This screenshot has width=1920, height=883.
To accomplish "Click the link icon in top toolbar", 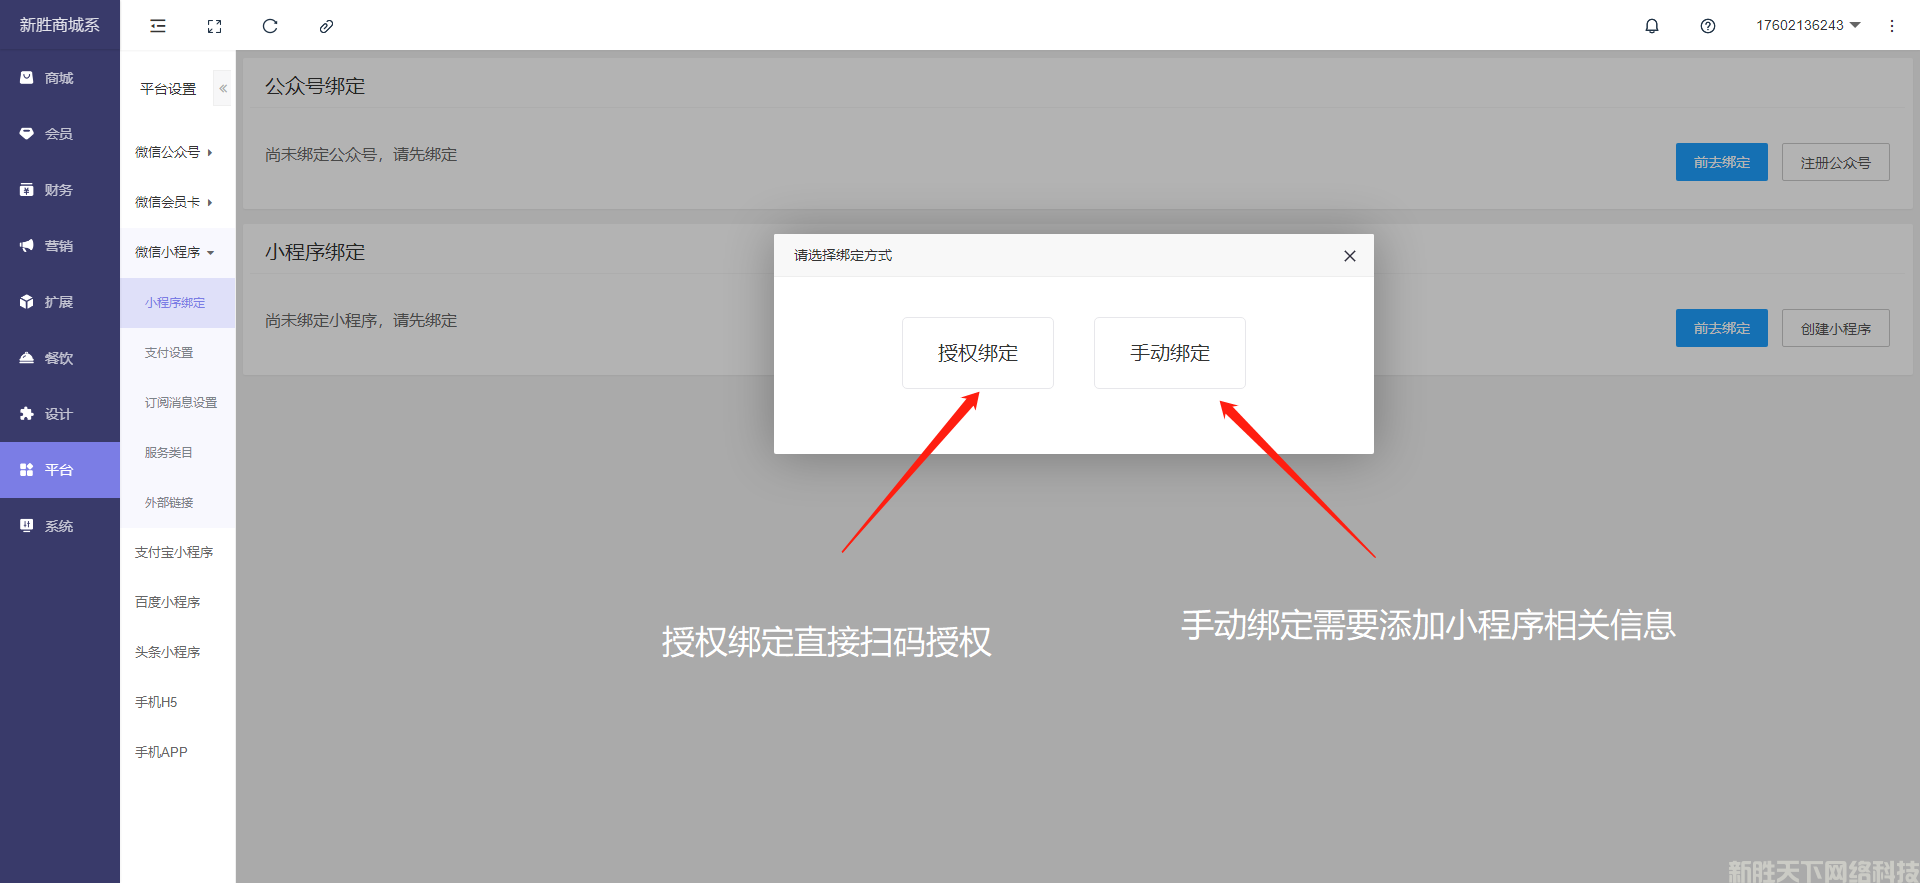I will click(x=326, y=26).
